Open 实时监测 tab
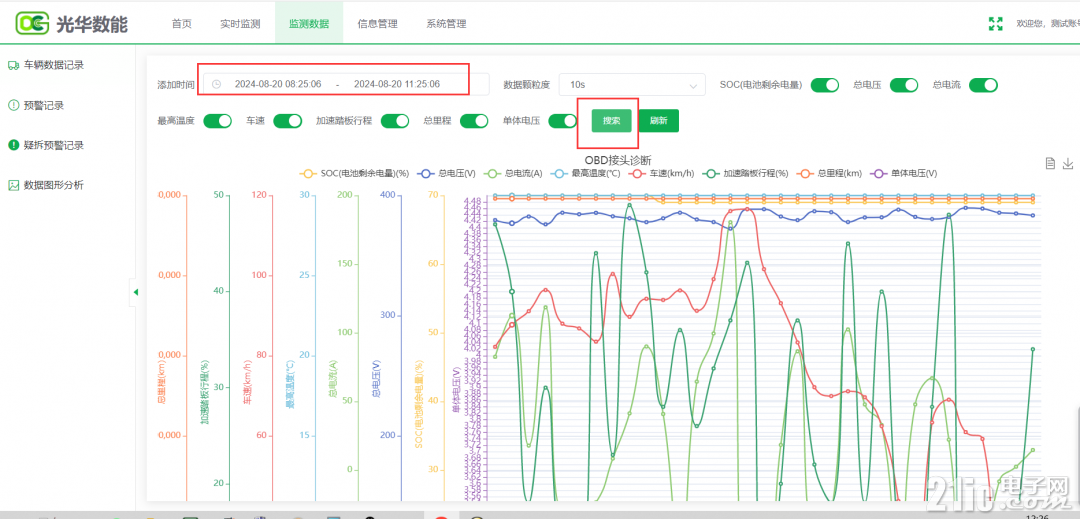1080x519 pixels. click(x=240, y=24)
